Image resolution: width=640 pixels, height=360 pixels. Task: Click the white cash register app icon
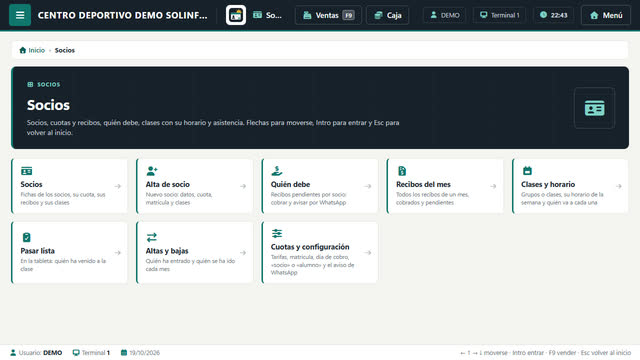(x=236, y=15)
